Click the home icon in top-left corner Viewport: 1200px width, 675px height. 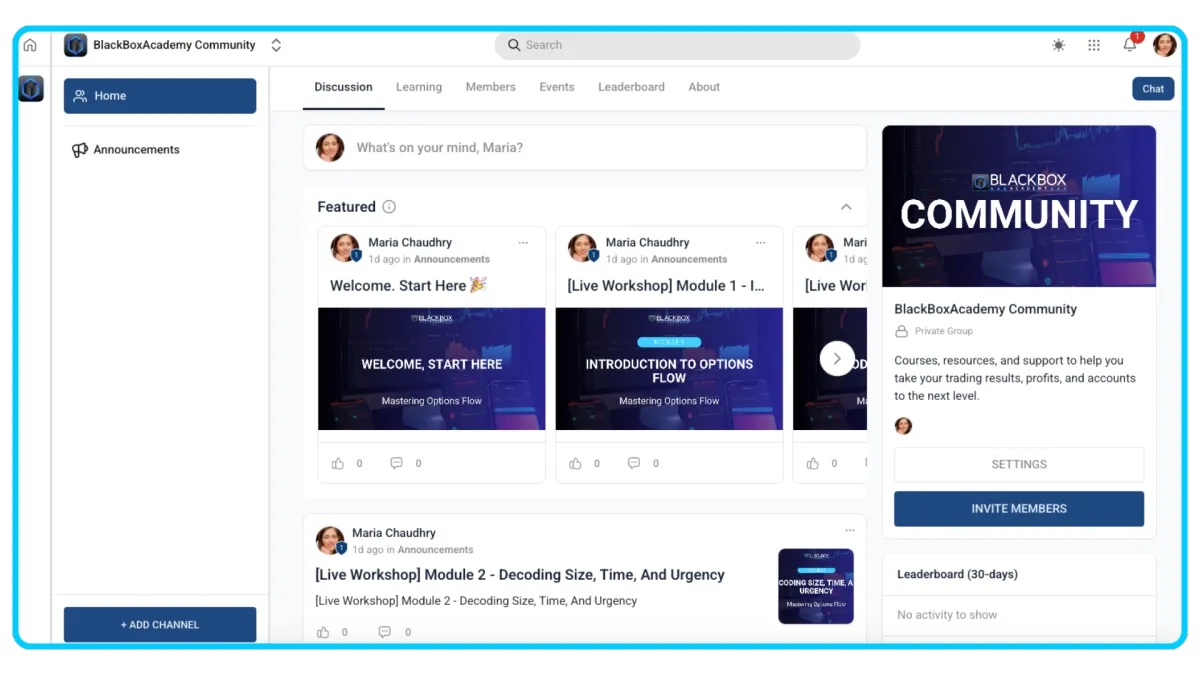30,45
